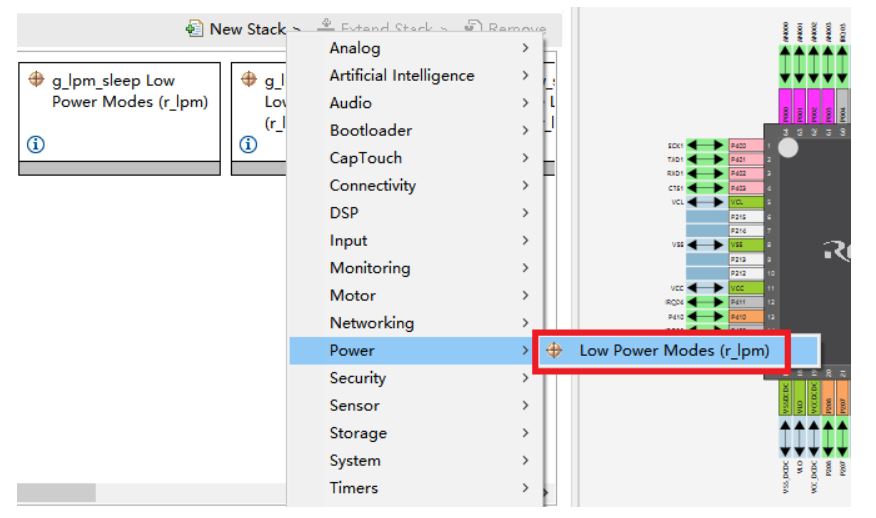The width and height of the screenshot is (876, 518).
Task: Click the RXD1 pin direction arrow
Action: [x=705, y=173]
